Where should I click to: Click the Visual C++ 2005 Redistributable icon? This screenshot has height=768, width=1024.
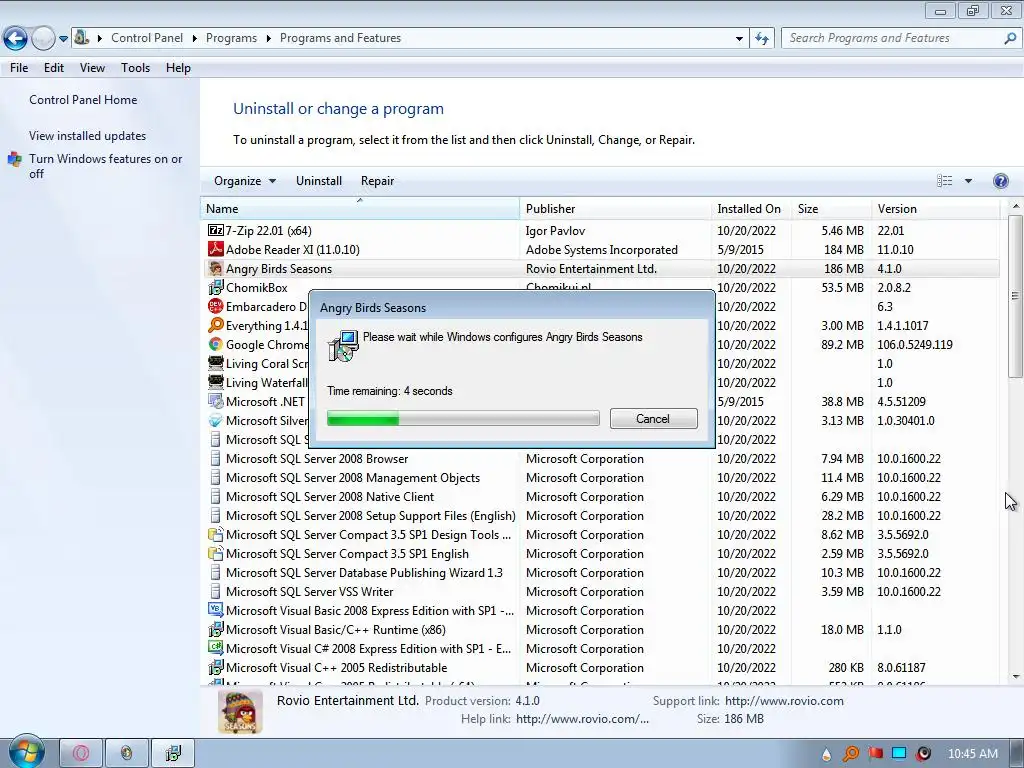click(x=216, y=667)
